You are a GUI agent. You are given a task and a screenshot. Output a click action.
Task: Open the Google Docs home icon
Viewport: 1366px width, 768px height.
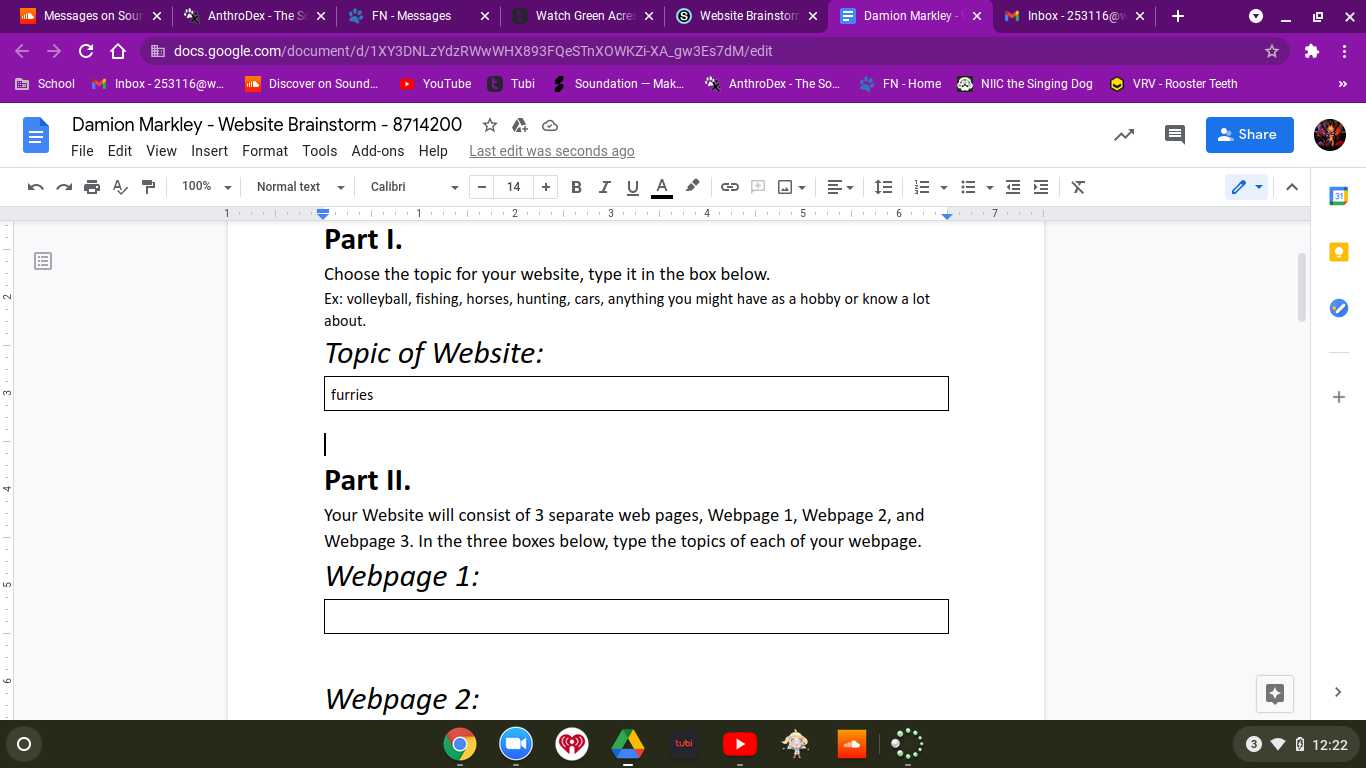pyautogui.click(x=36, y=135)
